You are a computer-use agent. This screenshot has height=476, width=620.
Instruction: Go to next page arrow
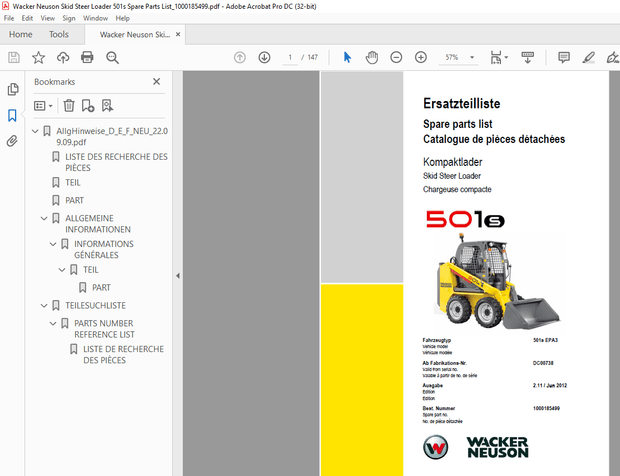264,58
